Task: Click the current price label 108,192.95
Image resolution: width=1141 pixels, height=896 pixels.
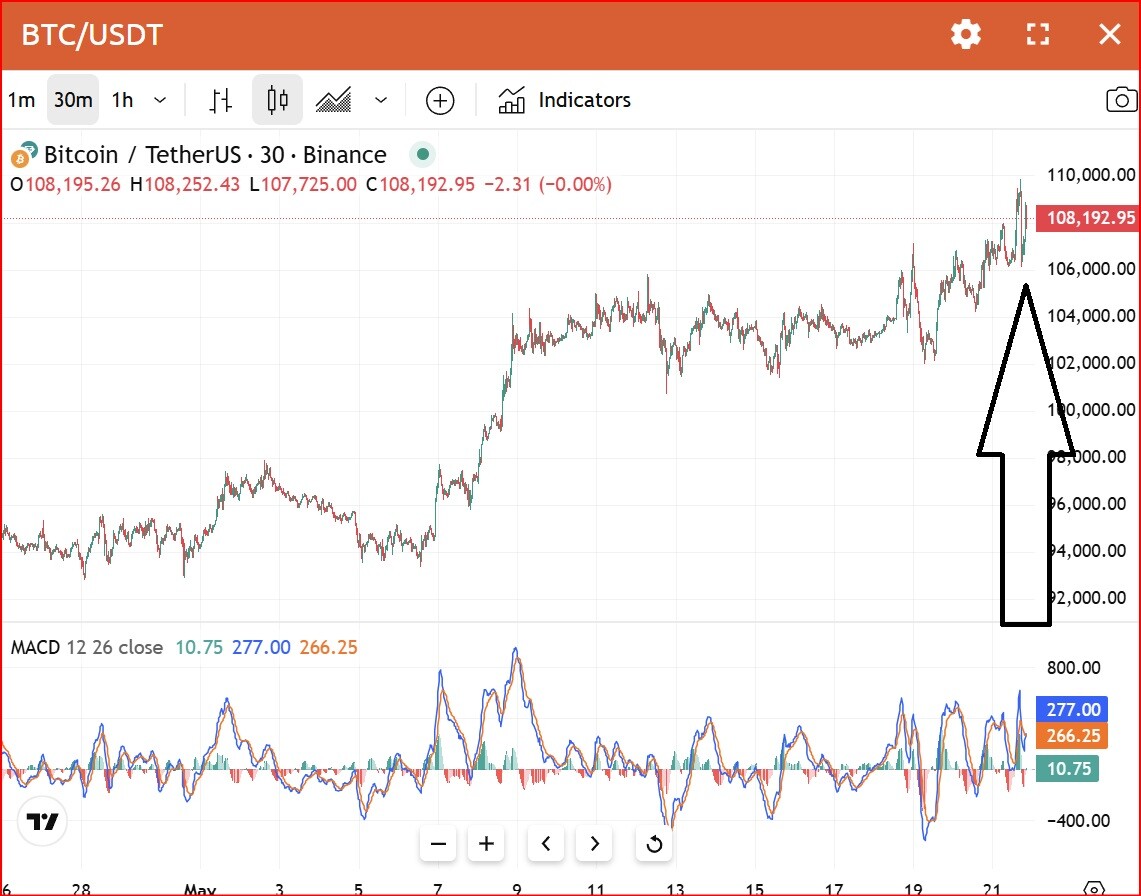Action: coord(1090,218)
